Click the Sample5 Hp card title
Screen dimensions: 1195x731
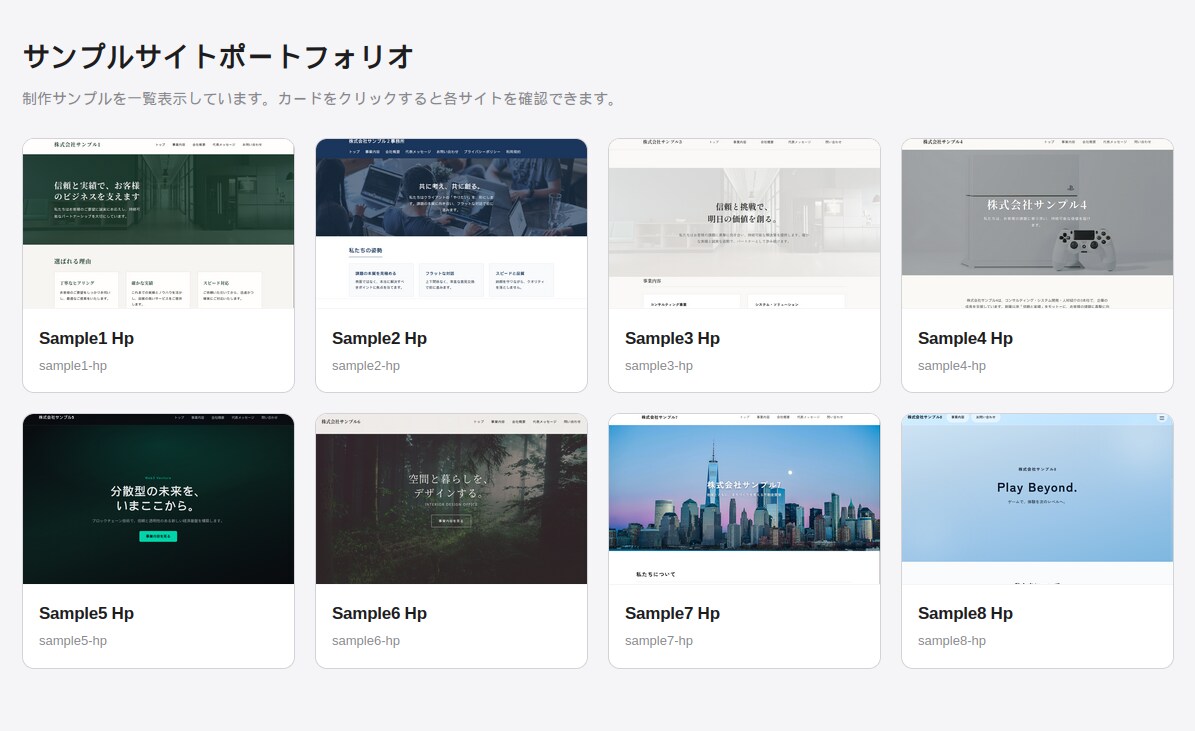[86, 614]
